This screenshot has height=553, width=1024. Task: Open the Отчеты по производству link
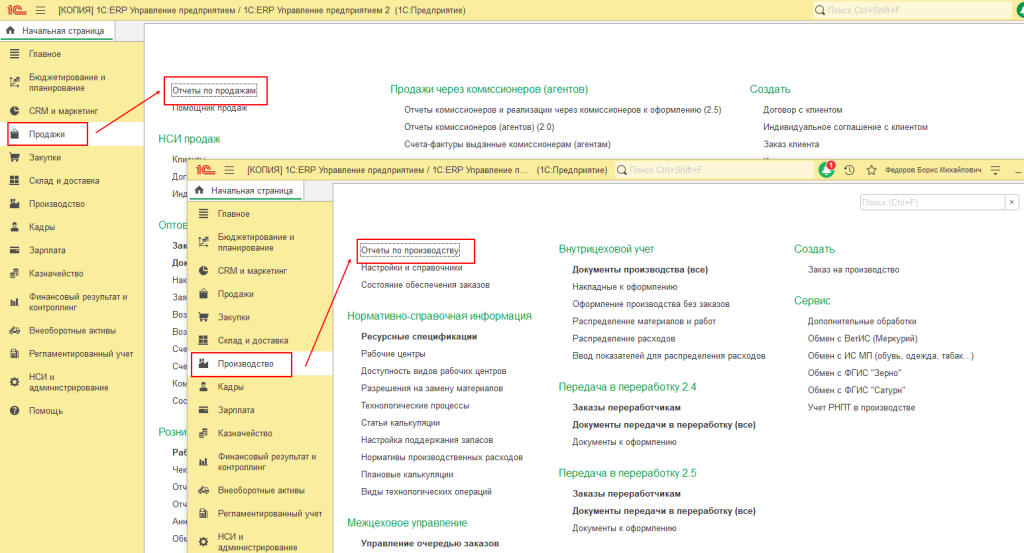click(x=409, y=250)
